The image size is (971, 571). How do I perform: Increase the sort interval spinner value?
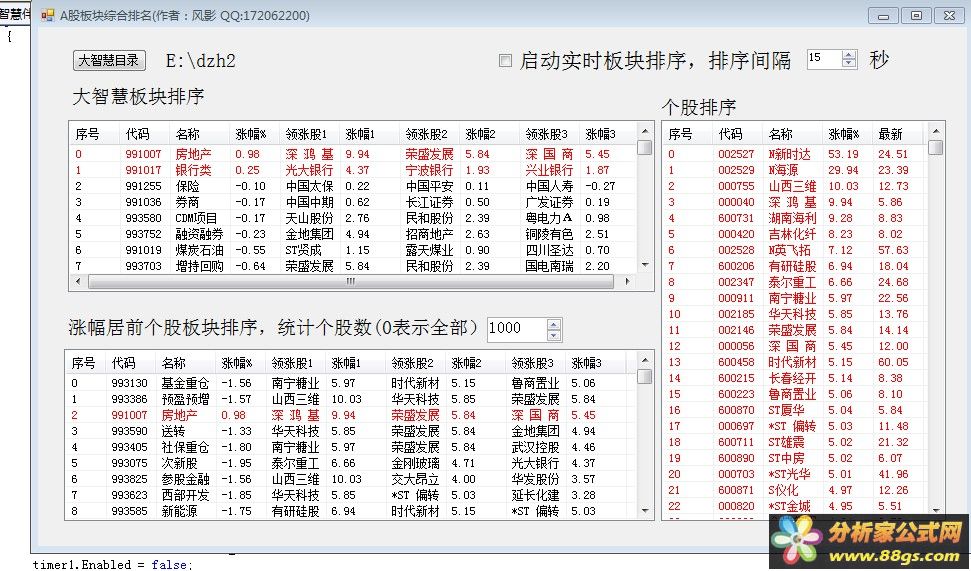849,55
